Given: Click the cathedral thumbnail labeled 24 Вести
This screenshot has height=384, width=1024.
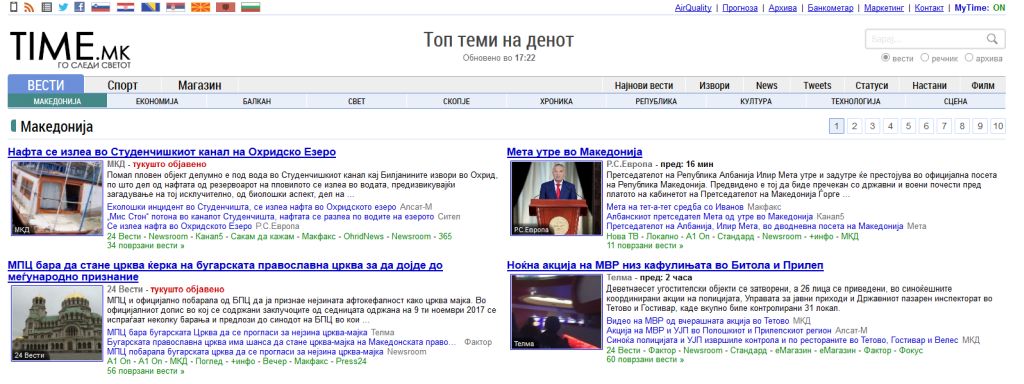Looking at the screenshot, I should point(57,323).
